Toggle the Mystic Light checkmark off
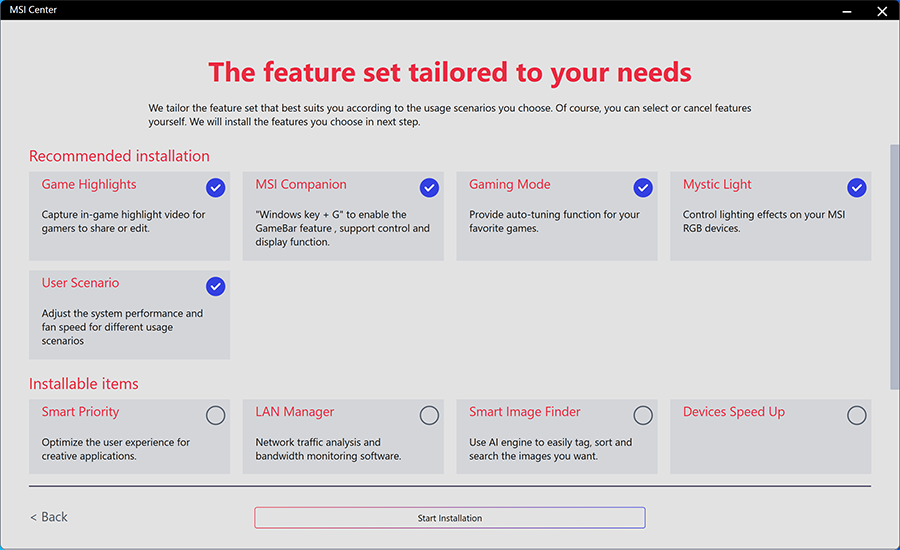The image size is (900, 550). pyautogui.click(x=856, y=188)
